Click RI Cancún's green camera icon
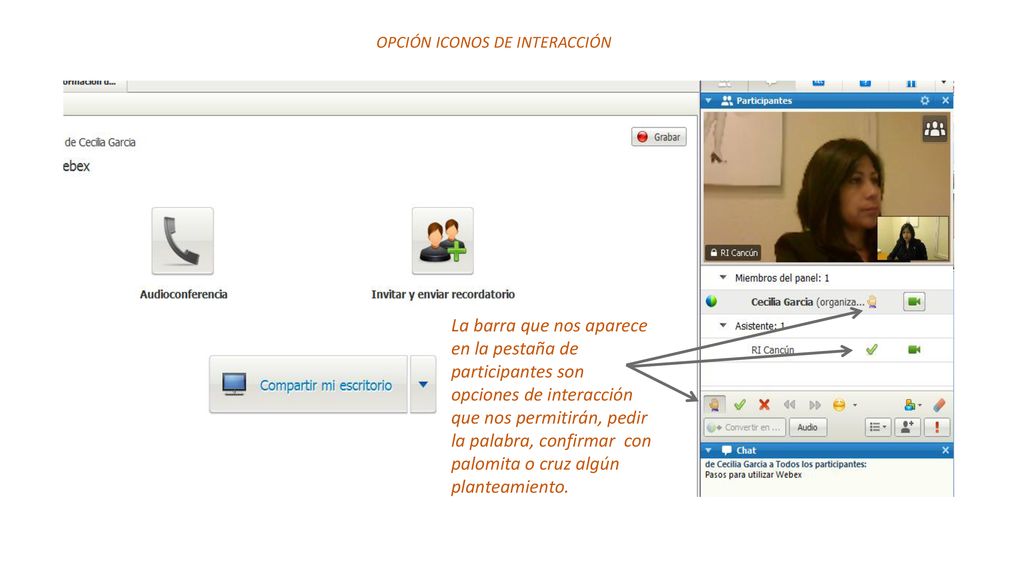 tap(914, 350)
